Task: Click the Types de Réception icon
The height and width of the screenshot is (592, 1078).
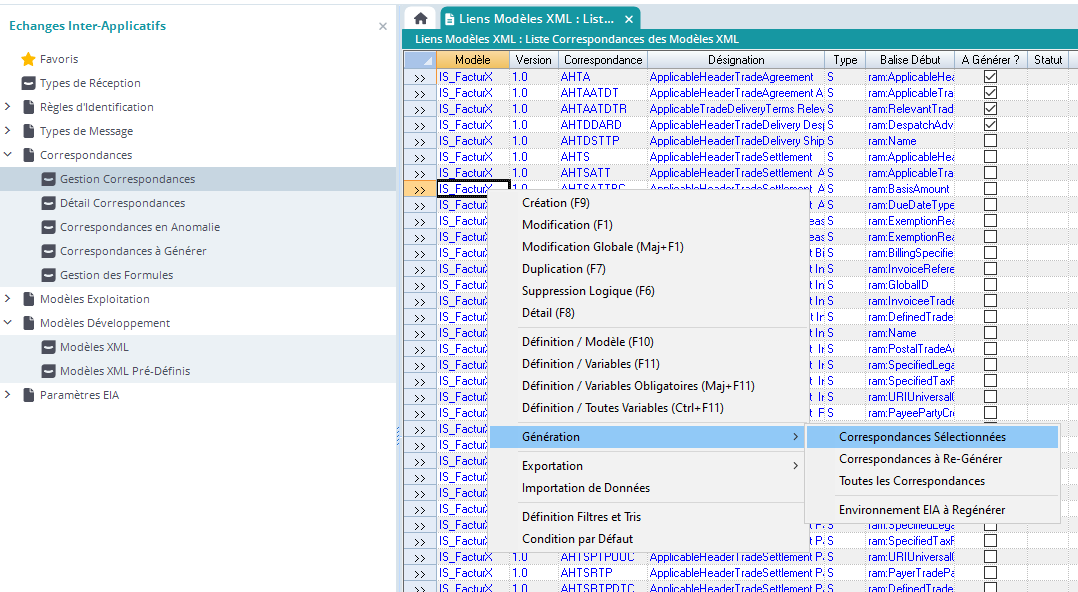Action: tap(28, 83)
